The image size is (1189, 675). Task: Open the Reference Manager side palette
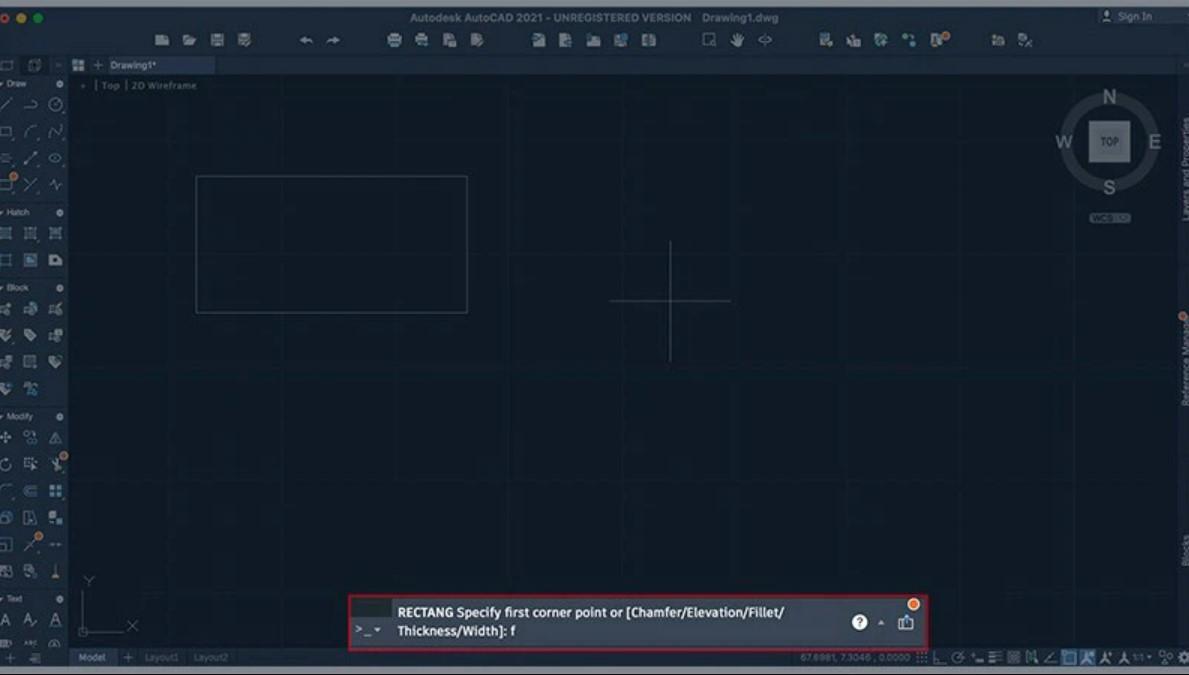tap(1184, 362)
